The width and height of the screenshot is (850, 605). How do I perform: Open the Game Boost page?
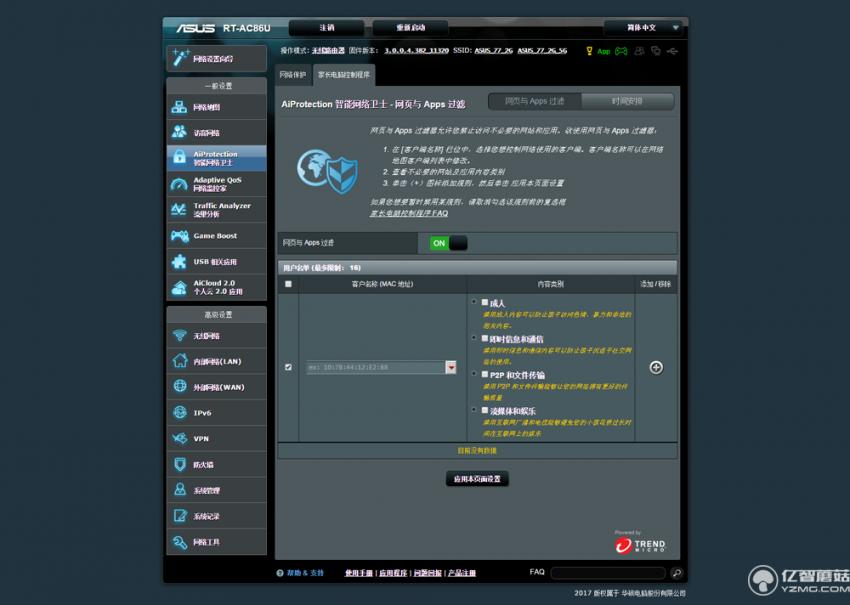(x=216, y=235)
